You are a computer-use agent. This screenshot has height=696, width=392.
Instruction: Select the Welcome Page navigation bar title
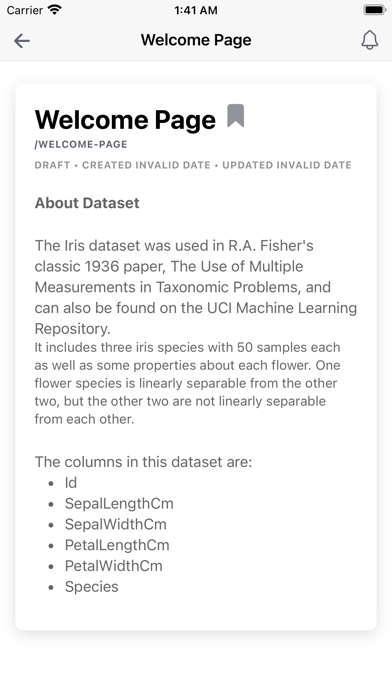pyautogui.click(x=196, y=40)
